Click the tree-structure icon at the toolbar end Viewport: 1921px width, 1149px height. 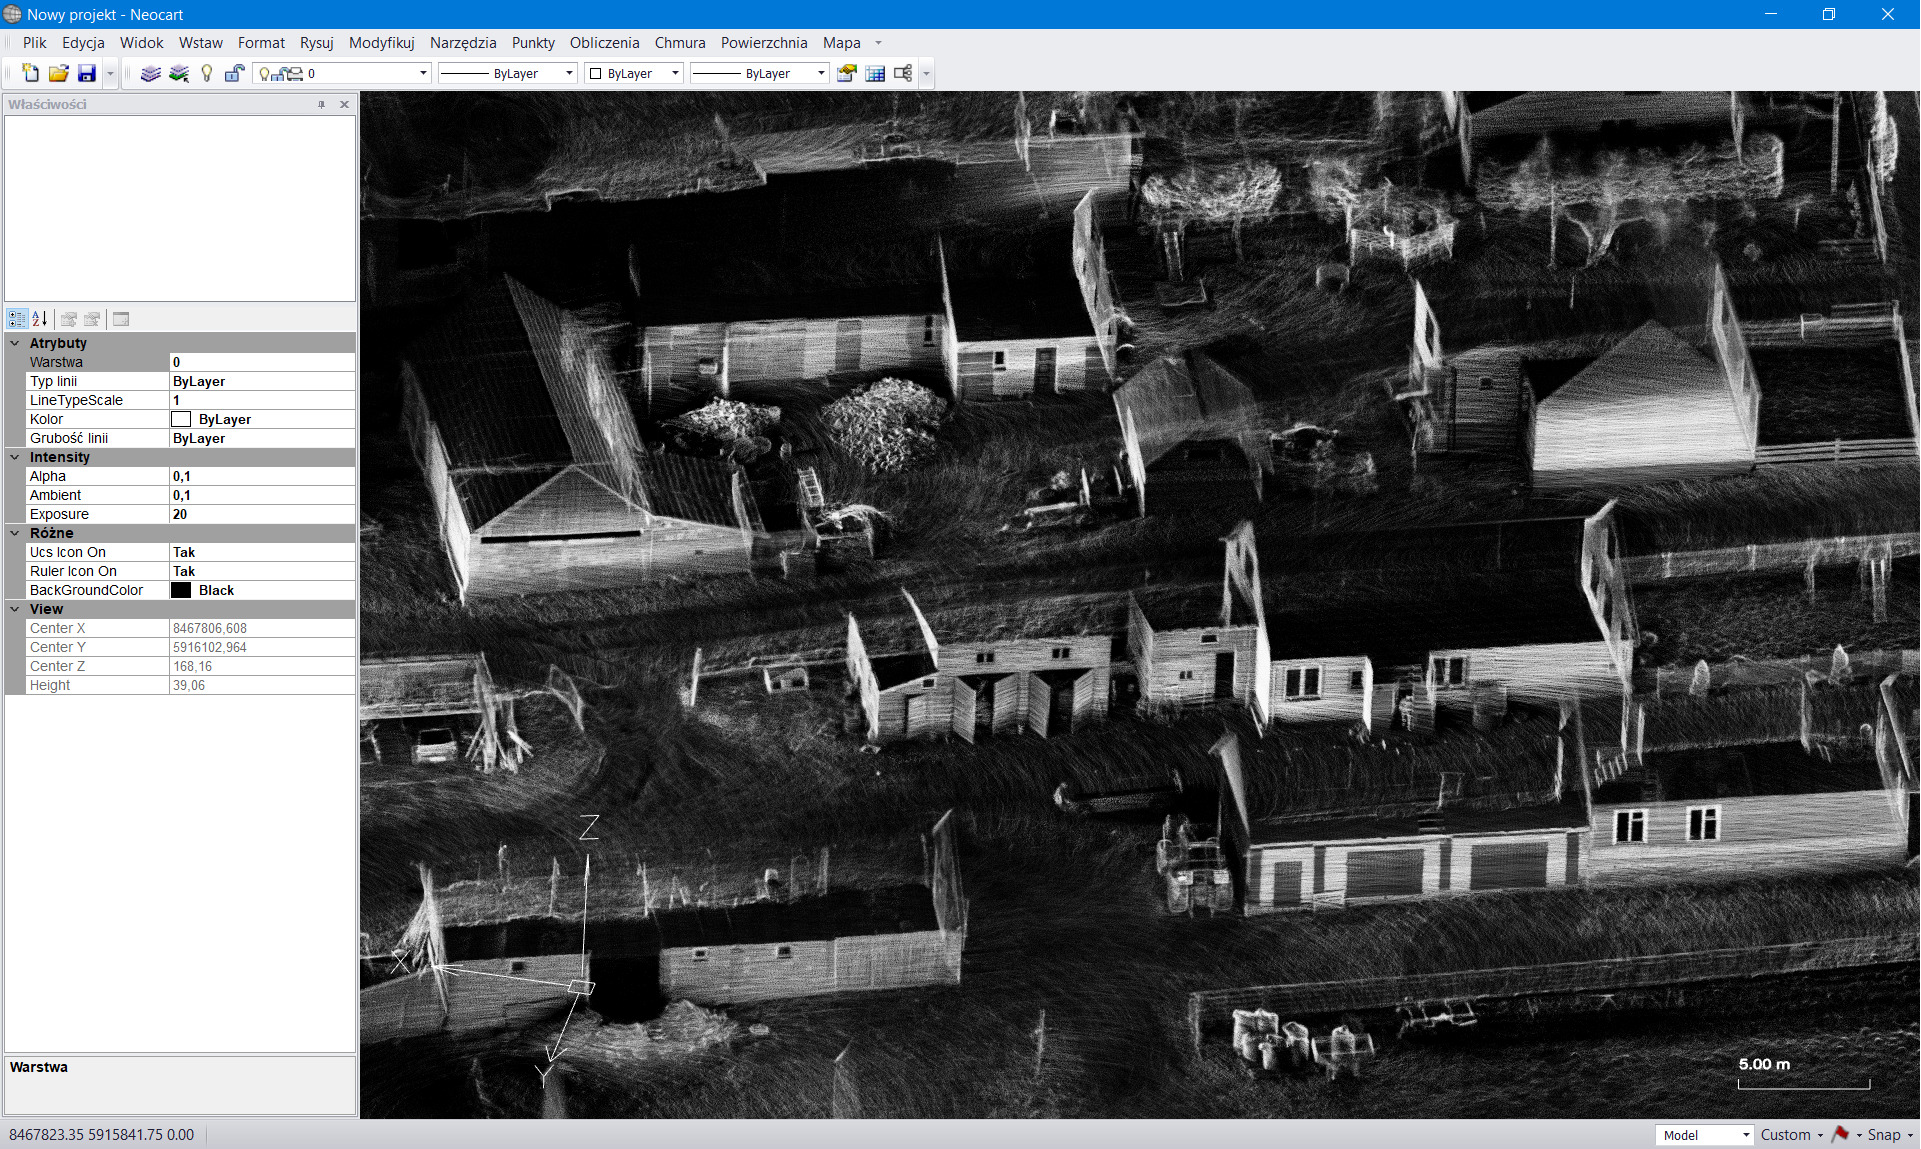903,73
